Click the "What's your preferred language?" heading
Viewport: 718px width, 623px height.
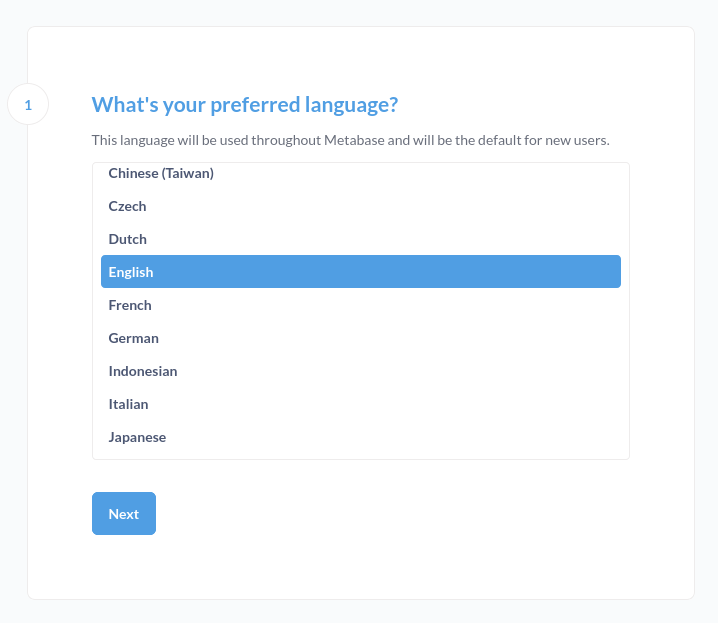tap(245, 104)
